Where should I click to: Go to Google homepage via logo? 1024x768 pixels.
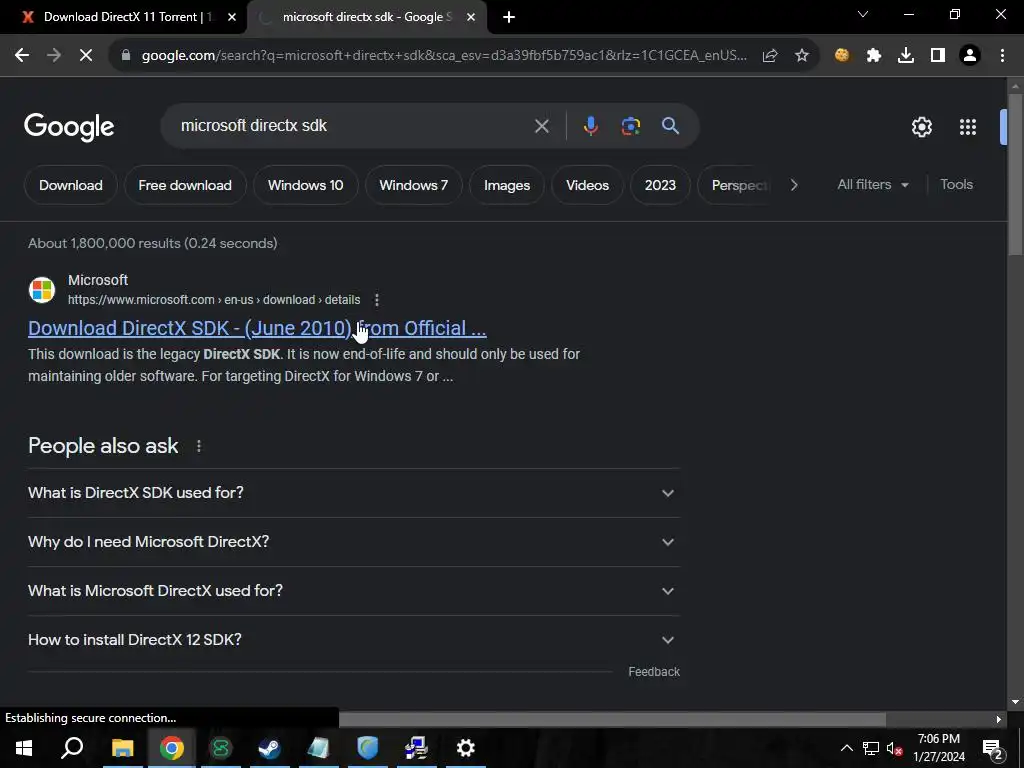click(69, 127)
